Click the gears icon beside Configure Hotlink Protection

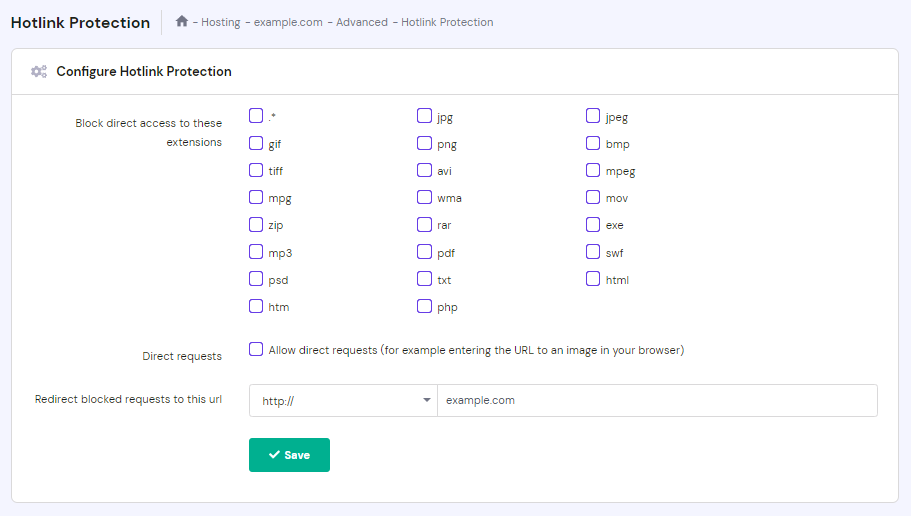(39, 72)
